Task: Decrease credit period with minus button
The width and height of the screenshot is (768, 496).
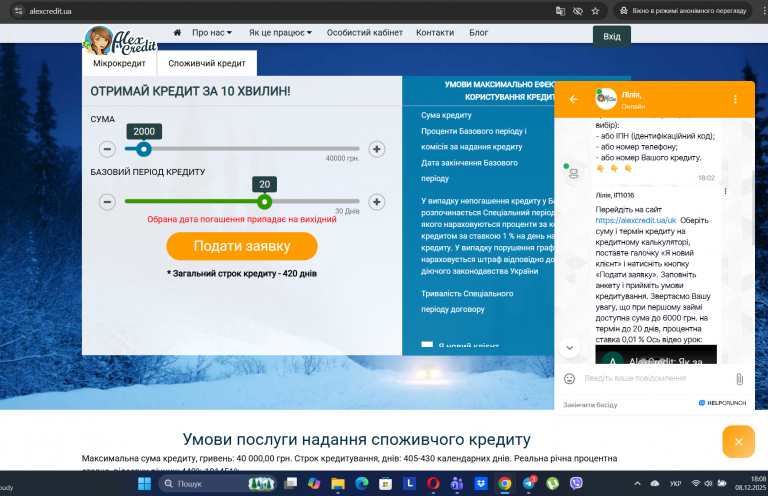Action: coord(107,202)
